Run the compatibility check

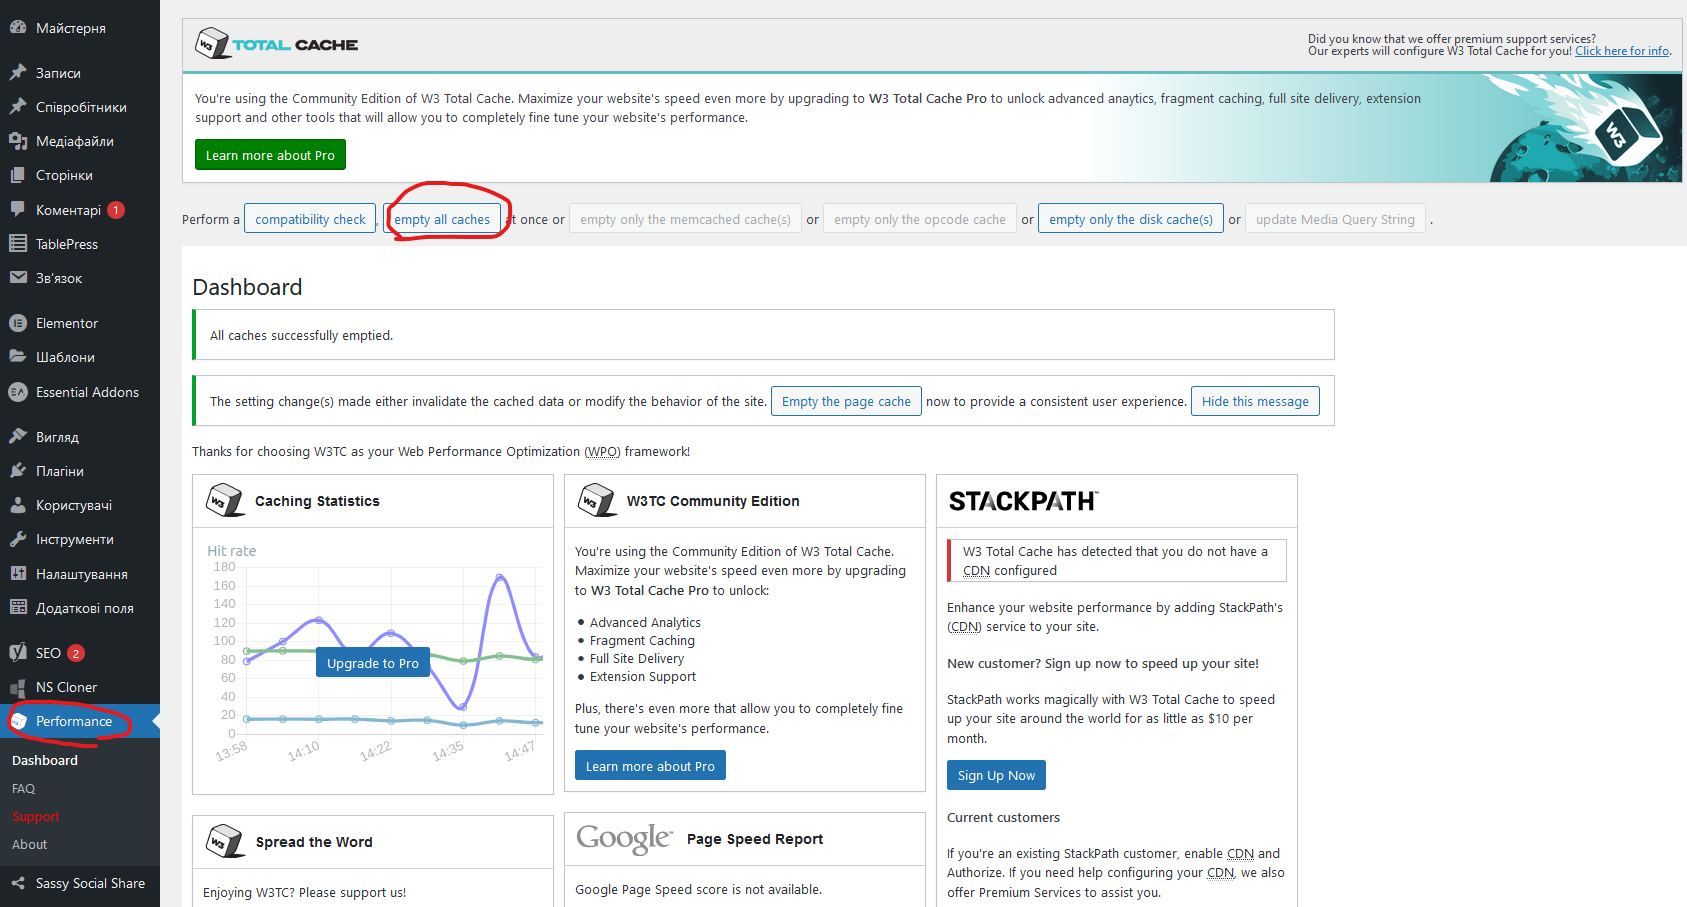point(310,219)
